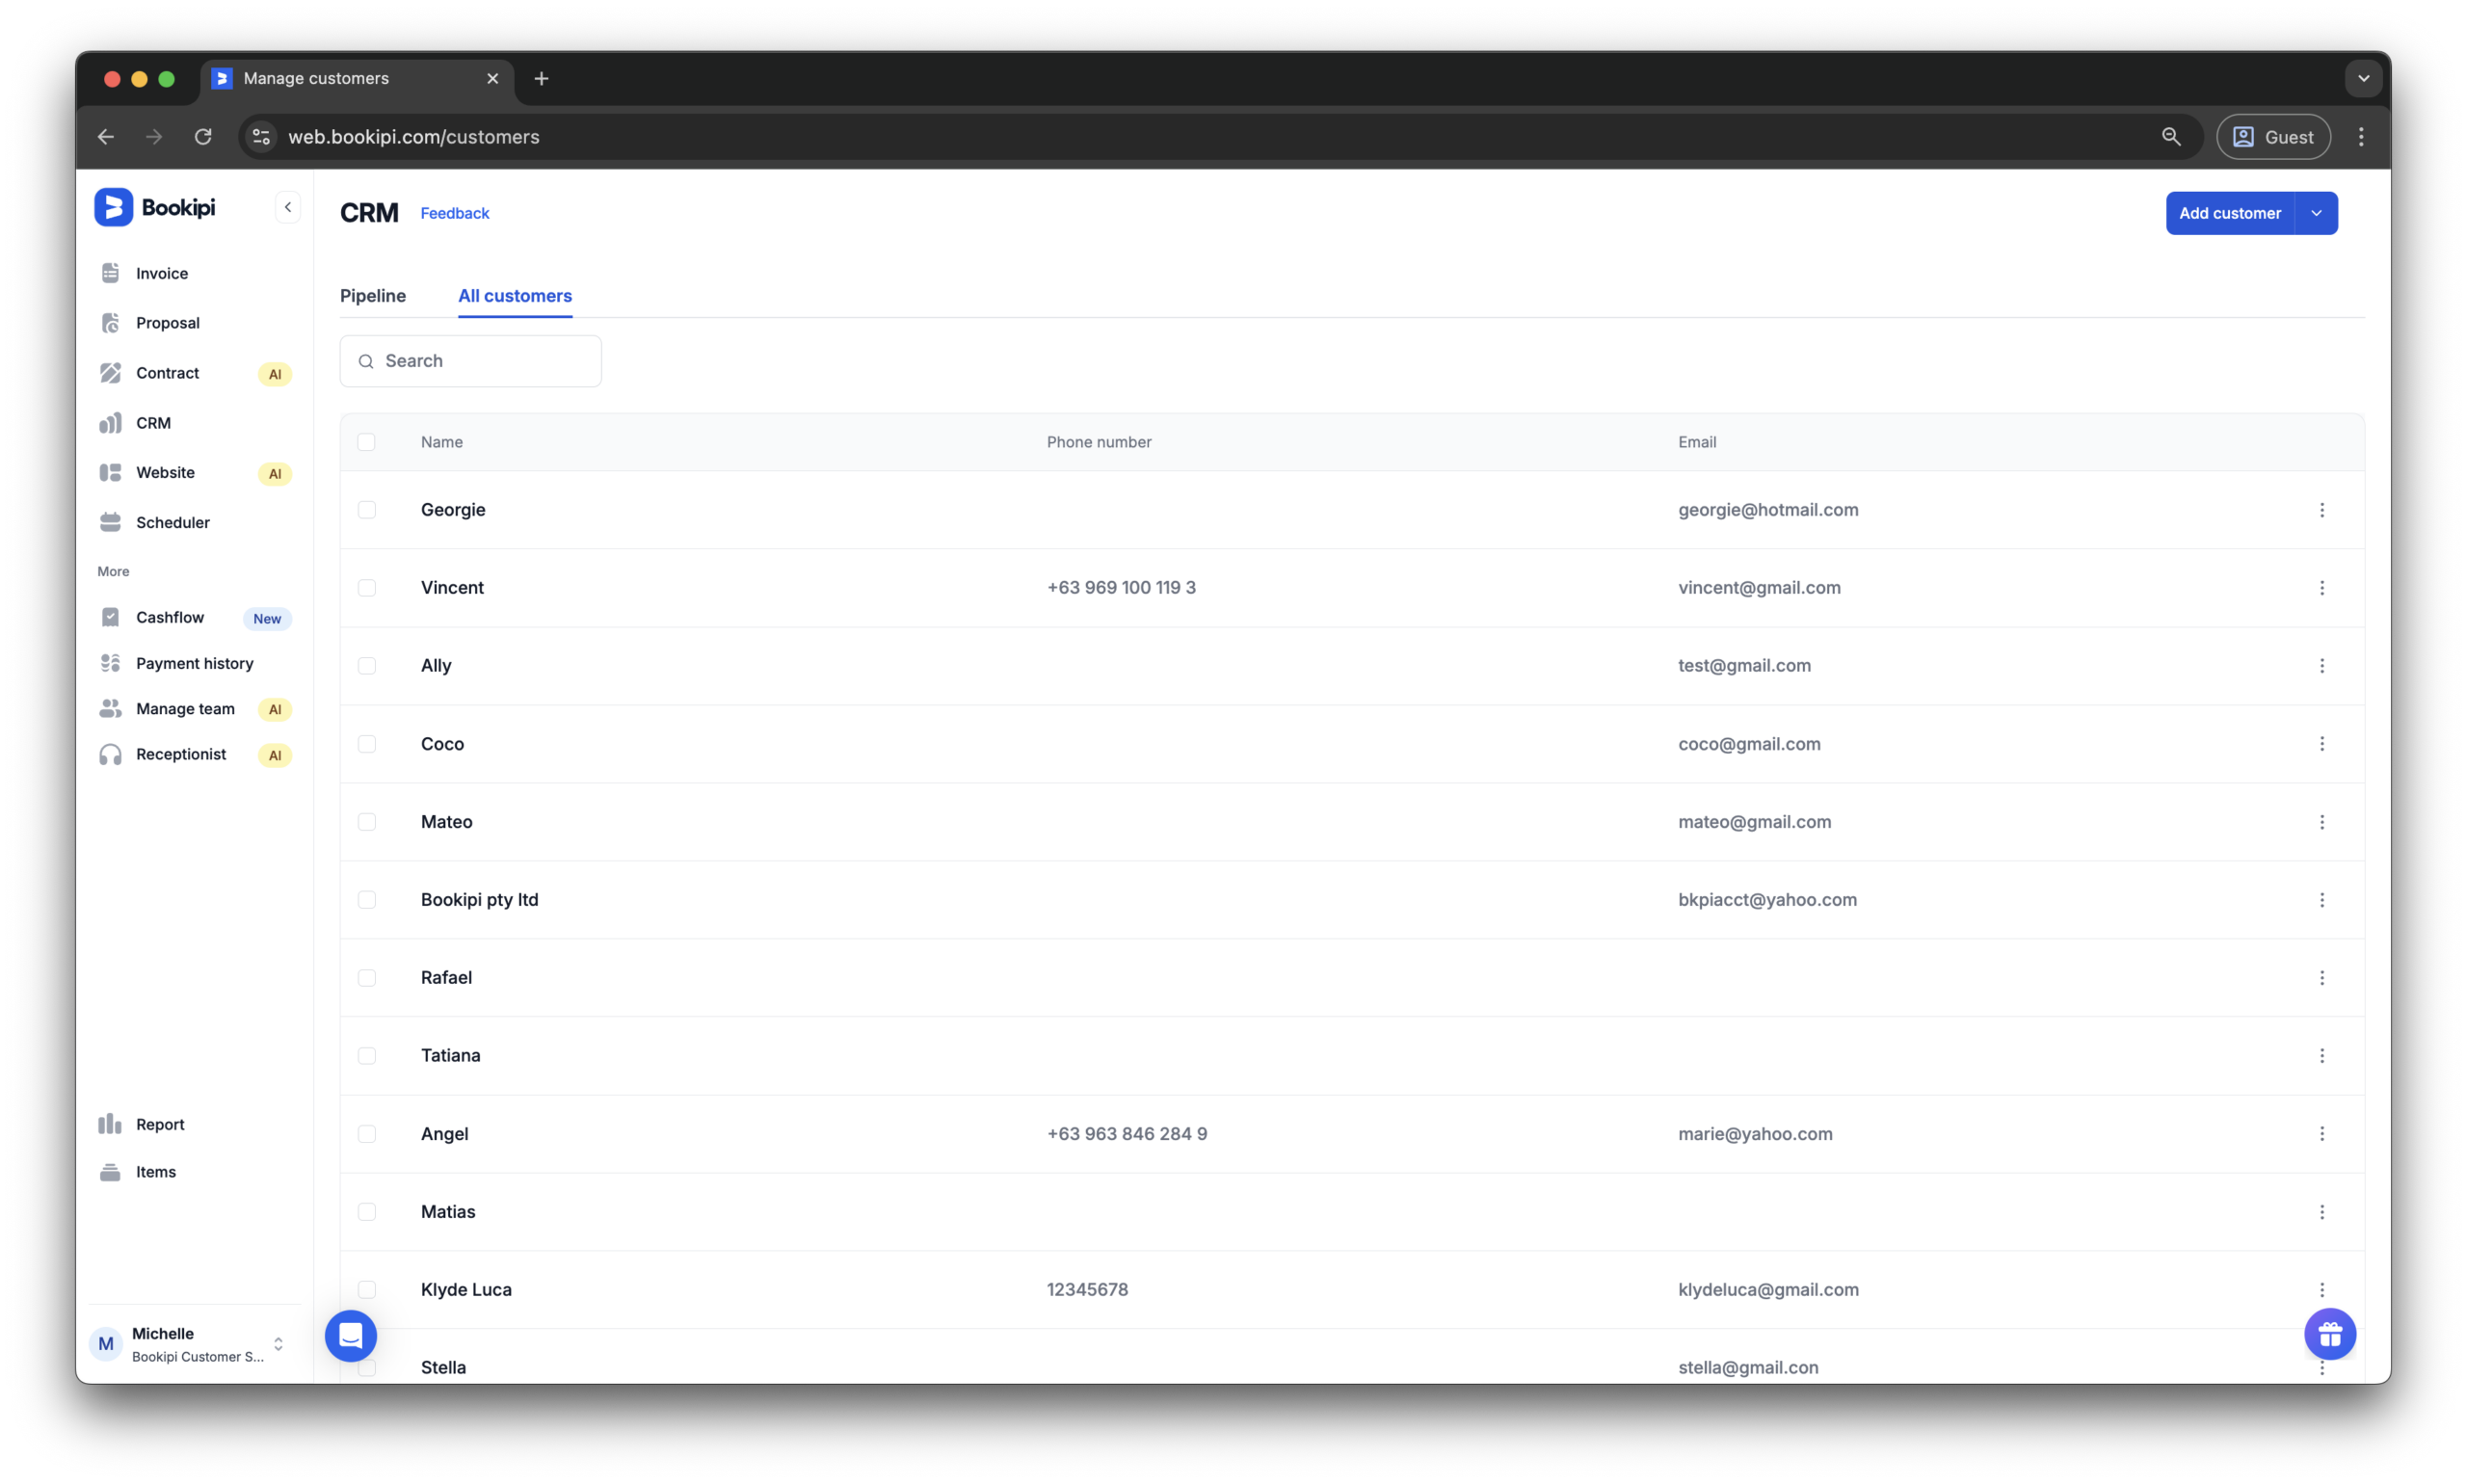
Task: Check the row for Klyde Luca
Action: coord(367,1289)
